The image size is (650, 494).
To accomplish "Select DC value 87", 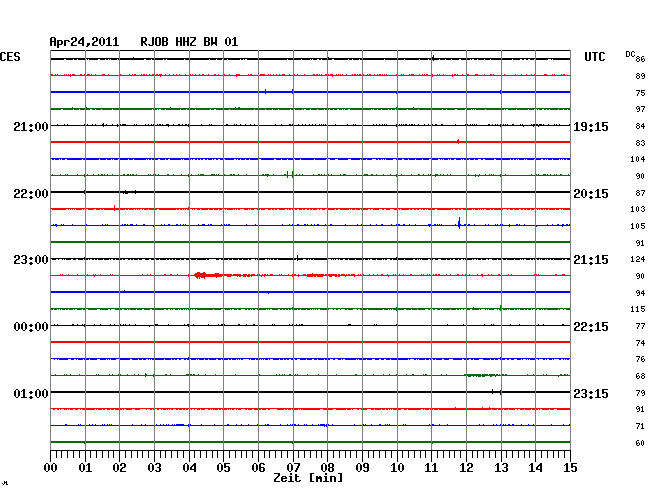I will tap(640, 193).
